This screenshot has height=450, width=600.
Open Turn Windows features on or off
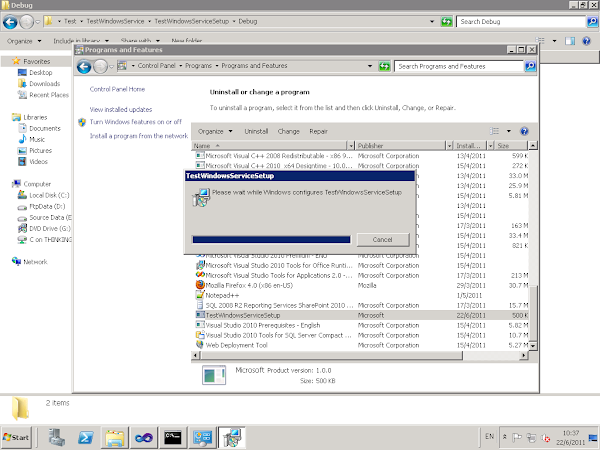tap(136, 122)
